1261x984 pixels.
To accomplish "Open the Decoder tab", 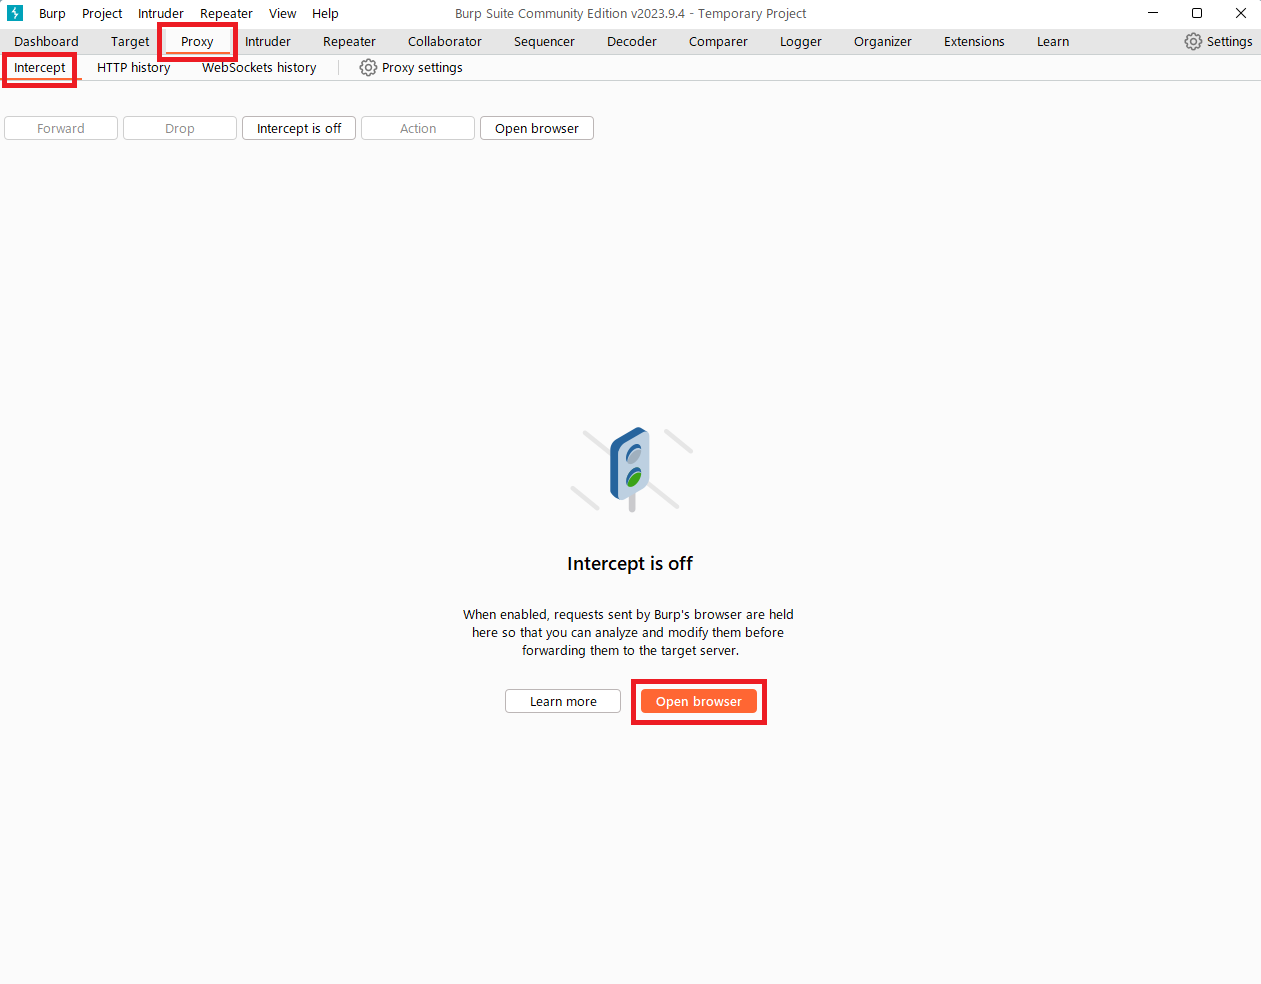I will [x=631, y=41].
